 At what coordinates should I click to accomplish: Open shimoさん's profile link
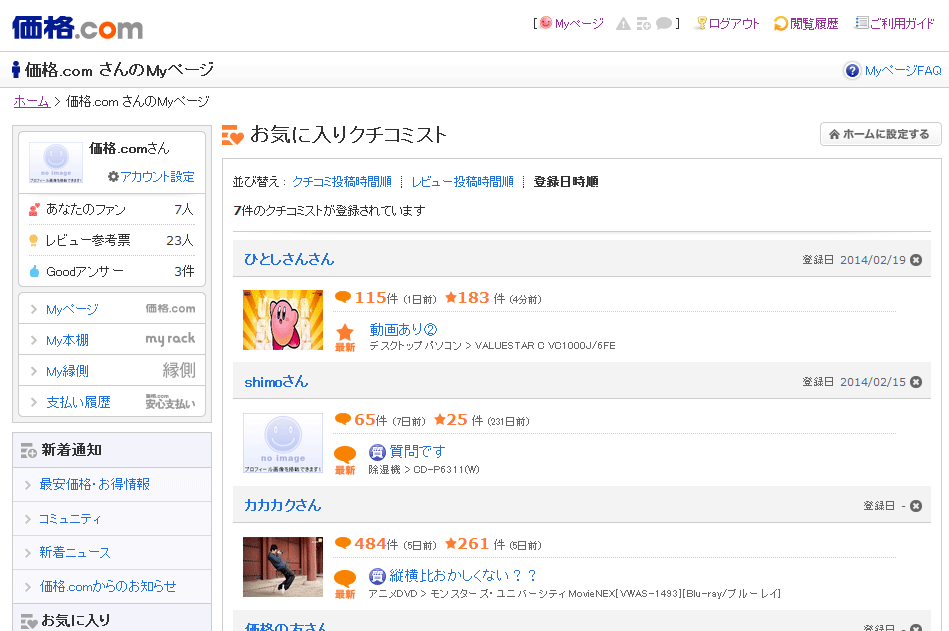click(x=276, y=382)
